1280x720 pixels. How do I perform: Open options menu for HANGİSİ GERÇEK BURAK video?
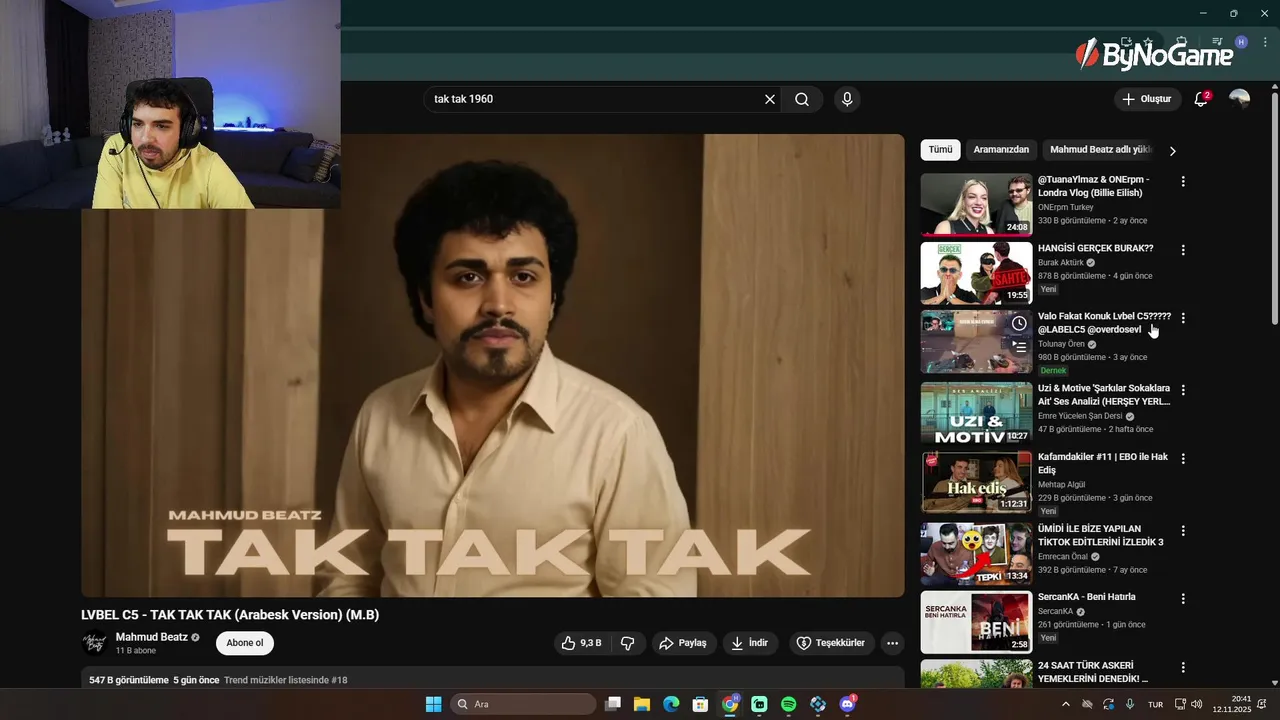pos(1183,250)
